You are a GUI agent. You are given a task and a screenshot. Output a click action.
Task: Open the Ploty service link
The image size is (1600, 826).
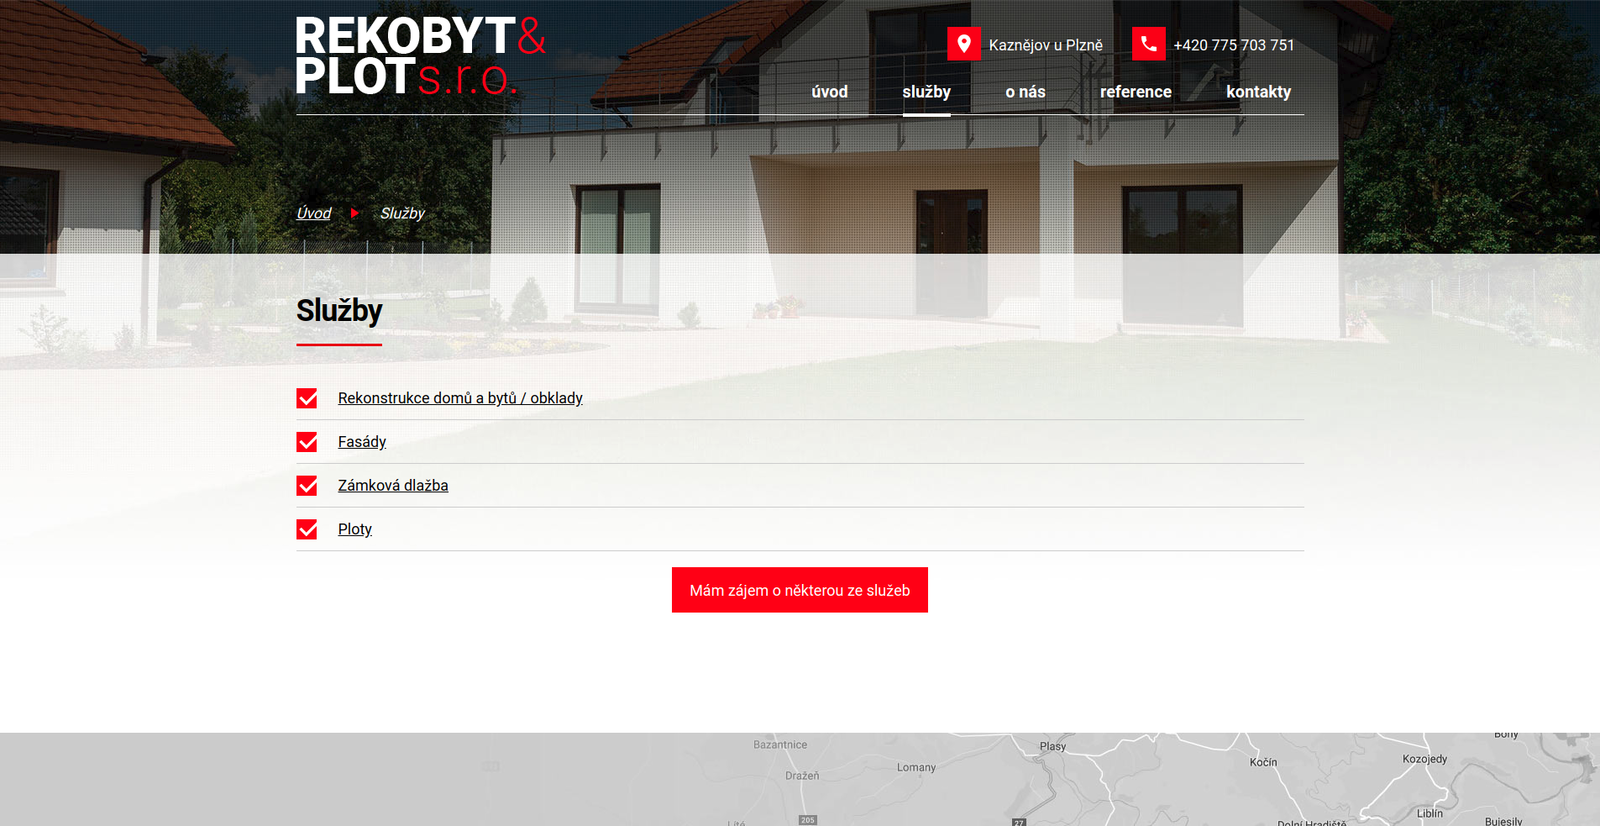pos(355,530)
